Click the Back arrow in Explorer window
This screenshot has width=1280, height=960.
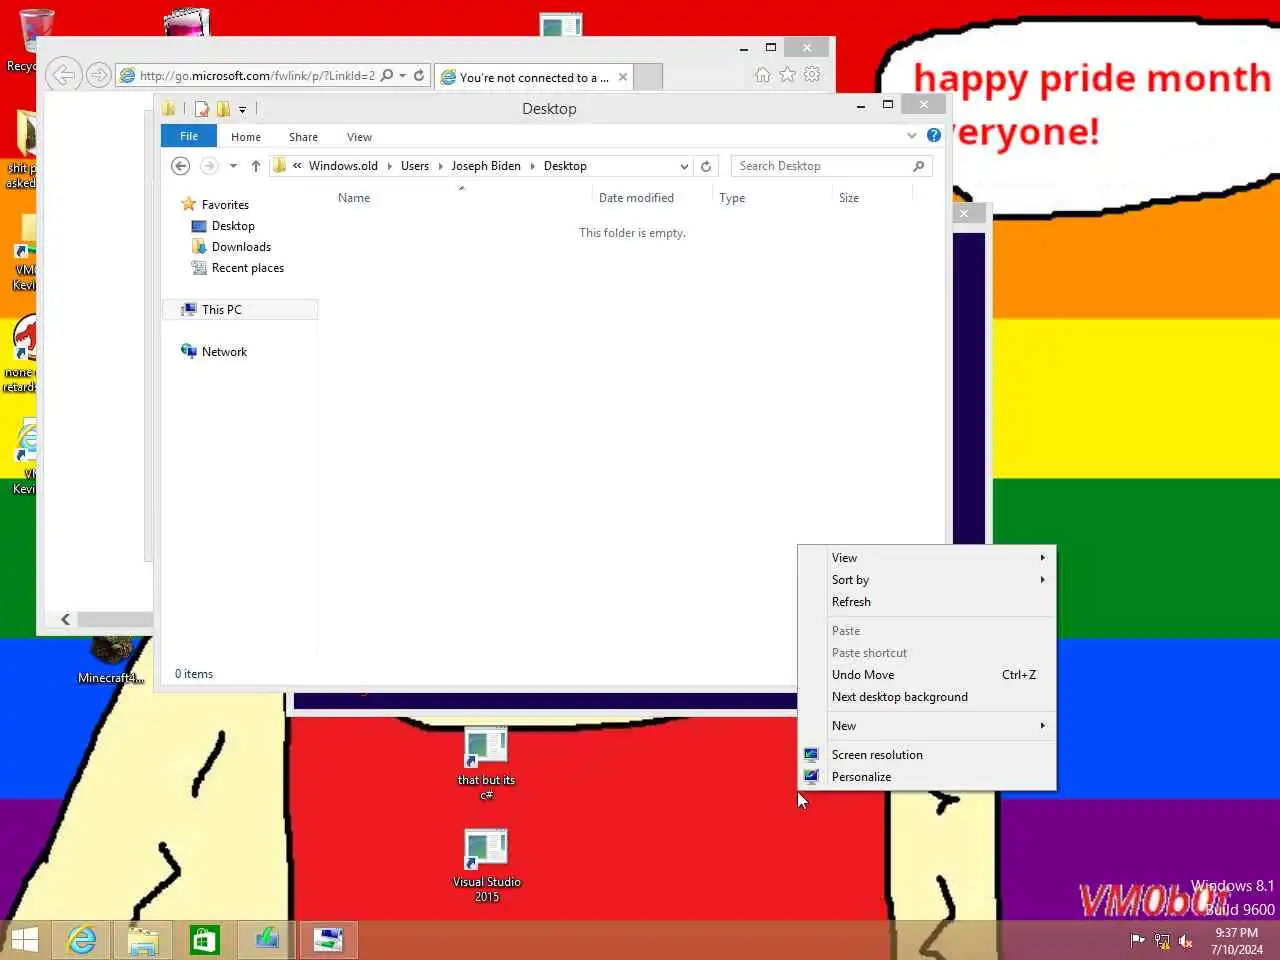[x=181, y=166]
